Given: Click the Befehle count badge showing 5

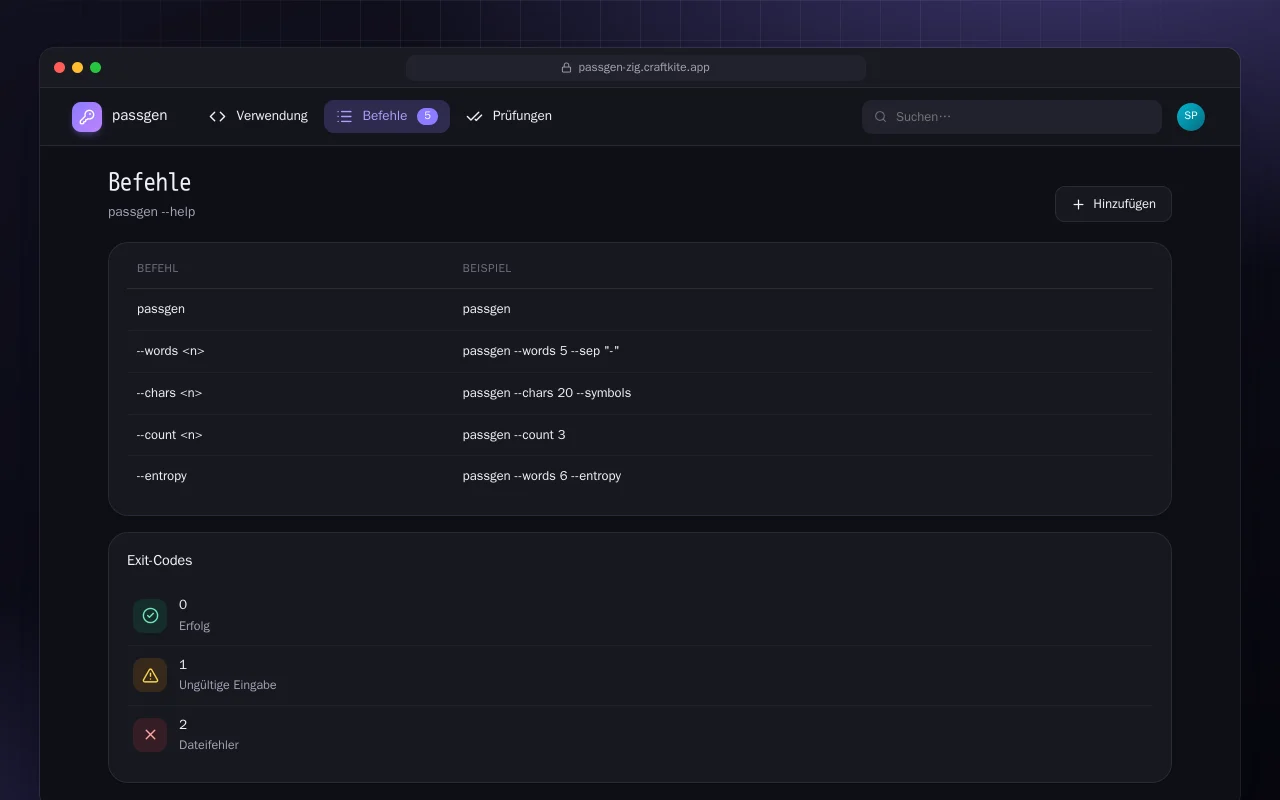Looking at the screenshot, I should 427,116.
